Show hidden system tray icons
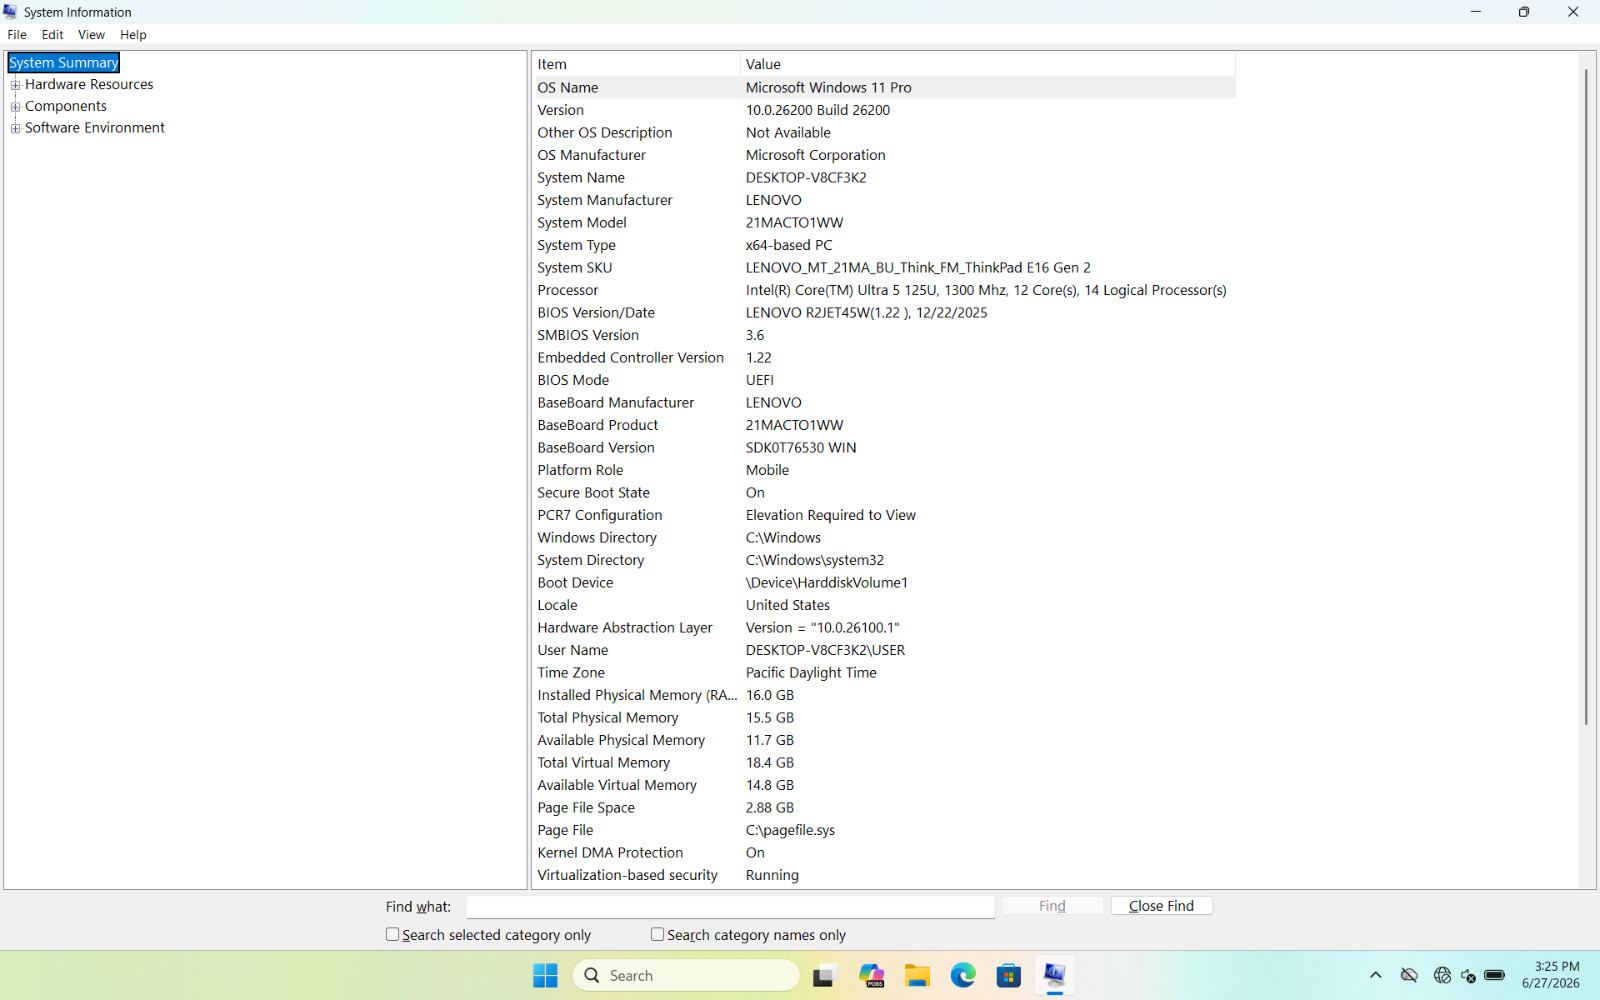This screenshot has height=1000, width=1600. click(x=1376, y=975)
